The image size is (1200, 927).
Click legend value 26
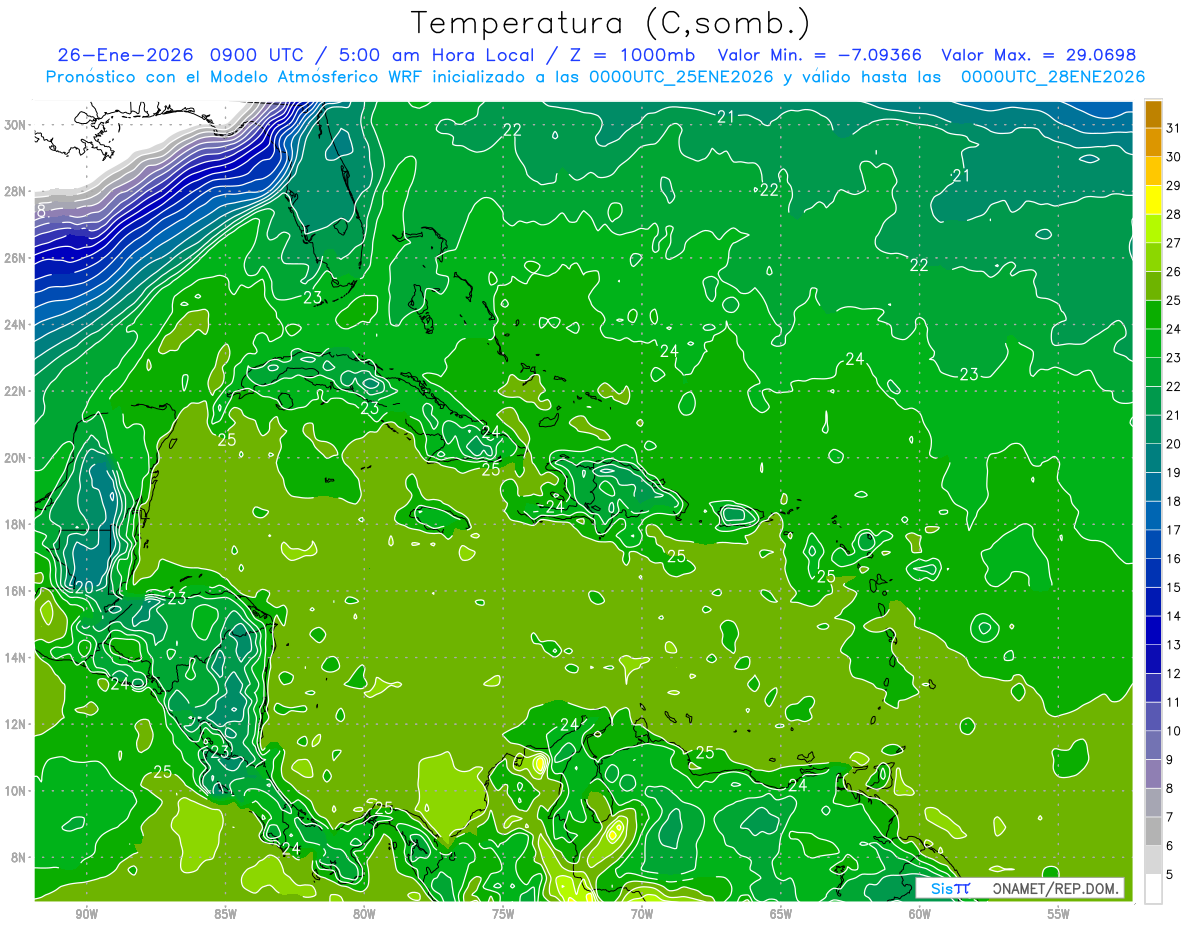[x=1174, y=271]
